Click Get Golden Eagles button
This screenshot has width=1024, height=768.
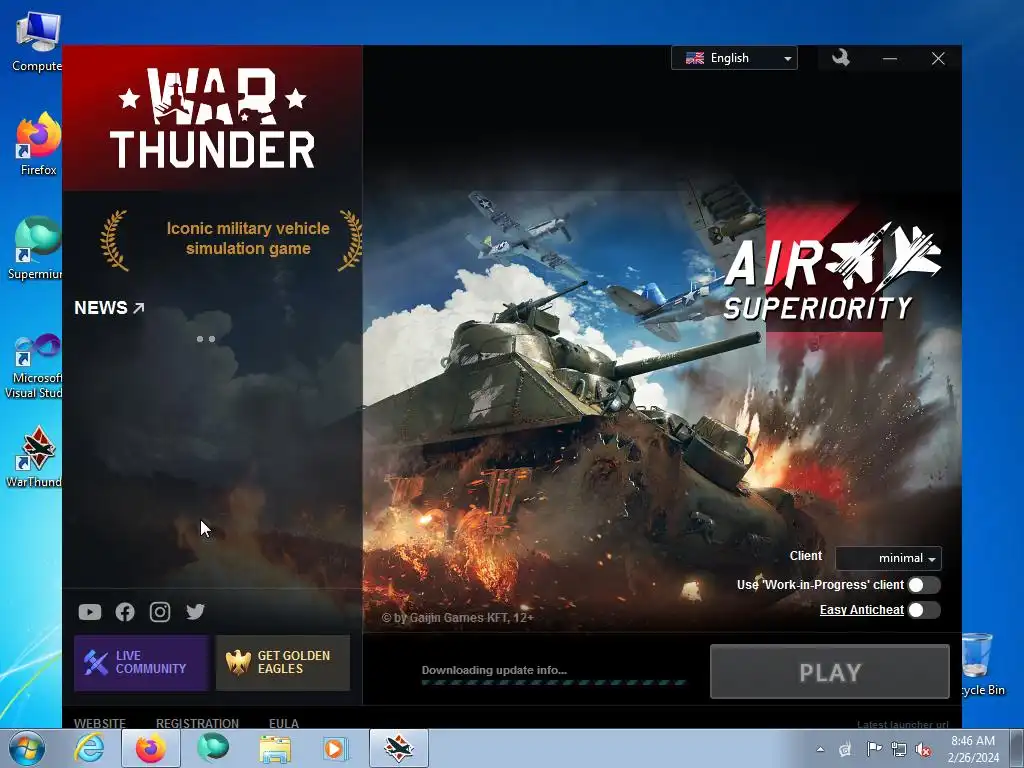[283, 663]
